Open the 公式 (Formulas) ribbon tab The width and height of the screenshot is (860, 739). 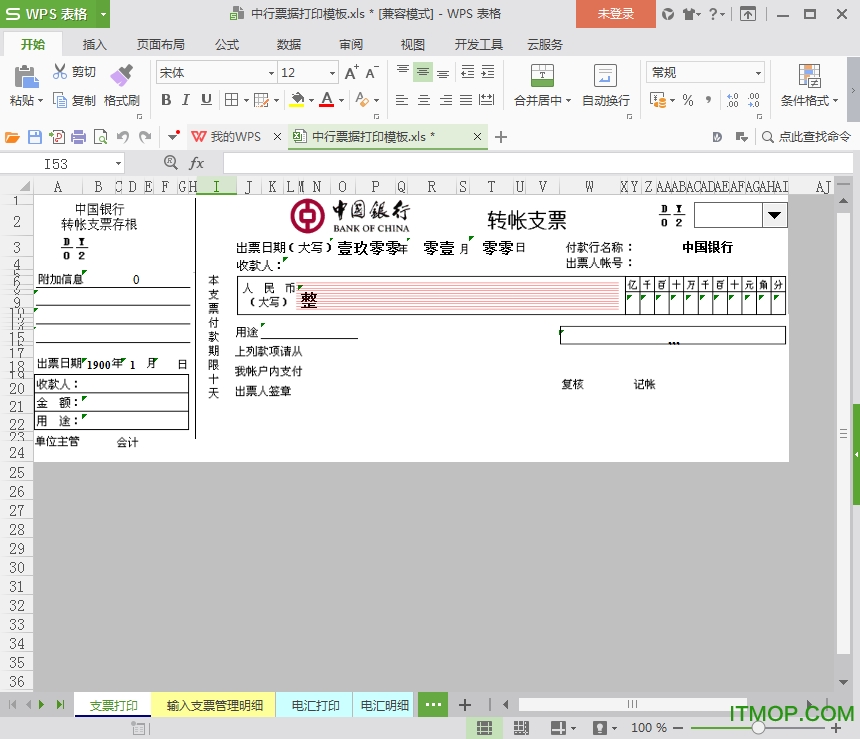coord(227,44)
